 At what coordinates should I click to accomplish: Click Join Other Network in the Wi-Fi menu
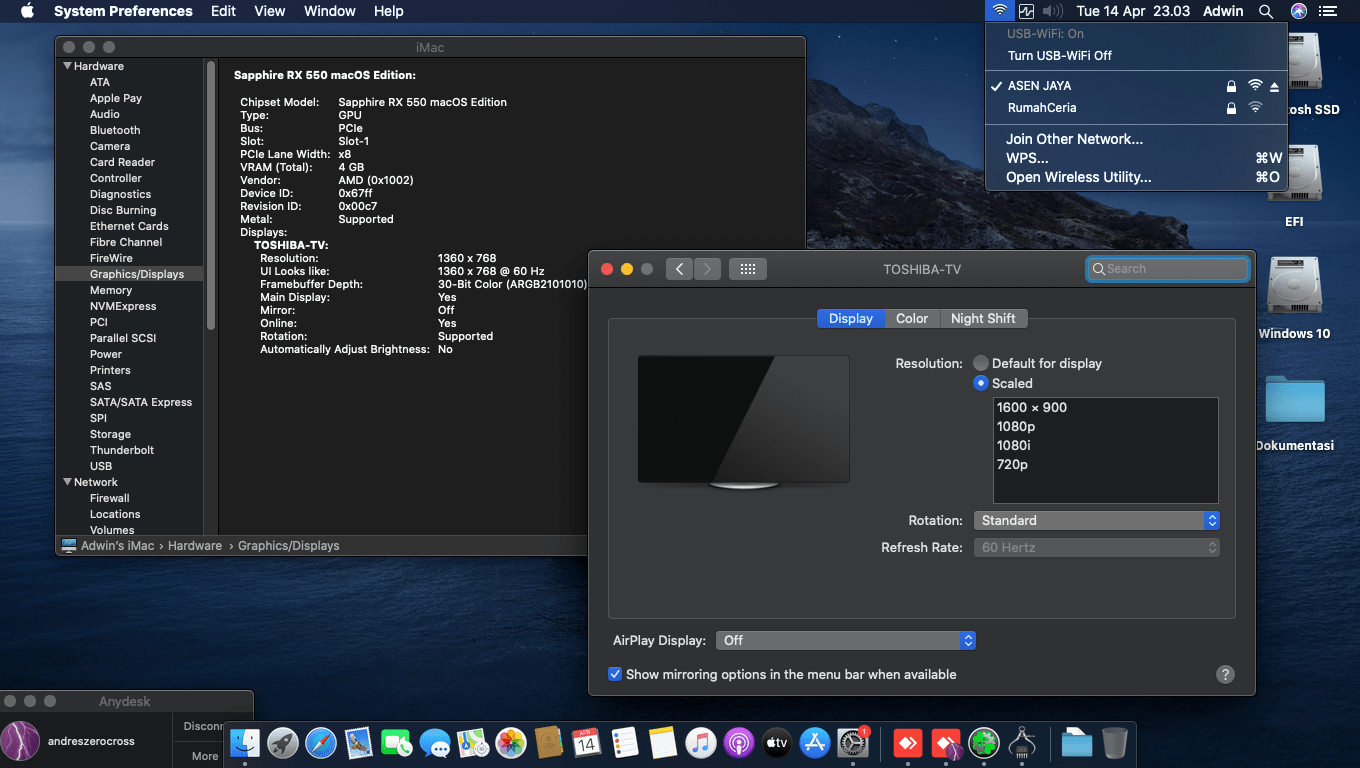click(1073, 139)
